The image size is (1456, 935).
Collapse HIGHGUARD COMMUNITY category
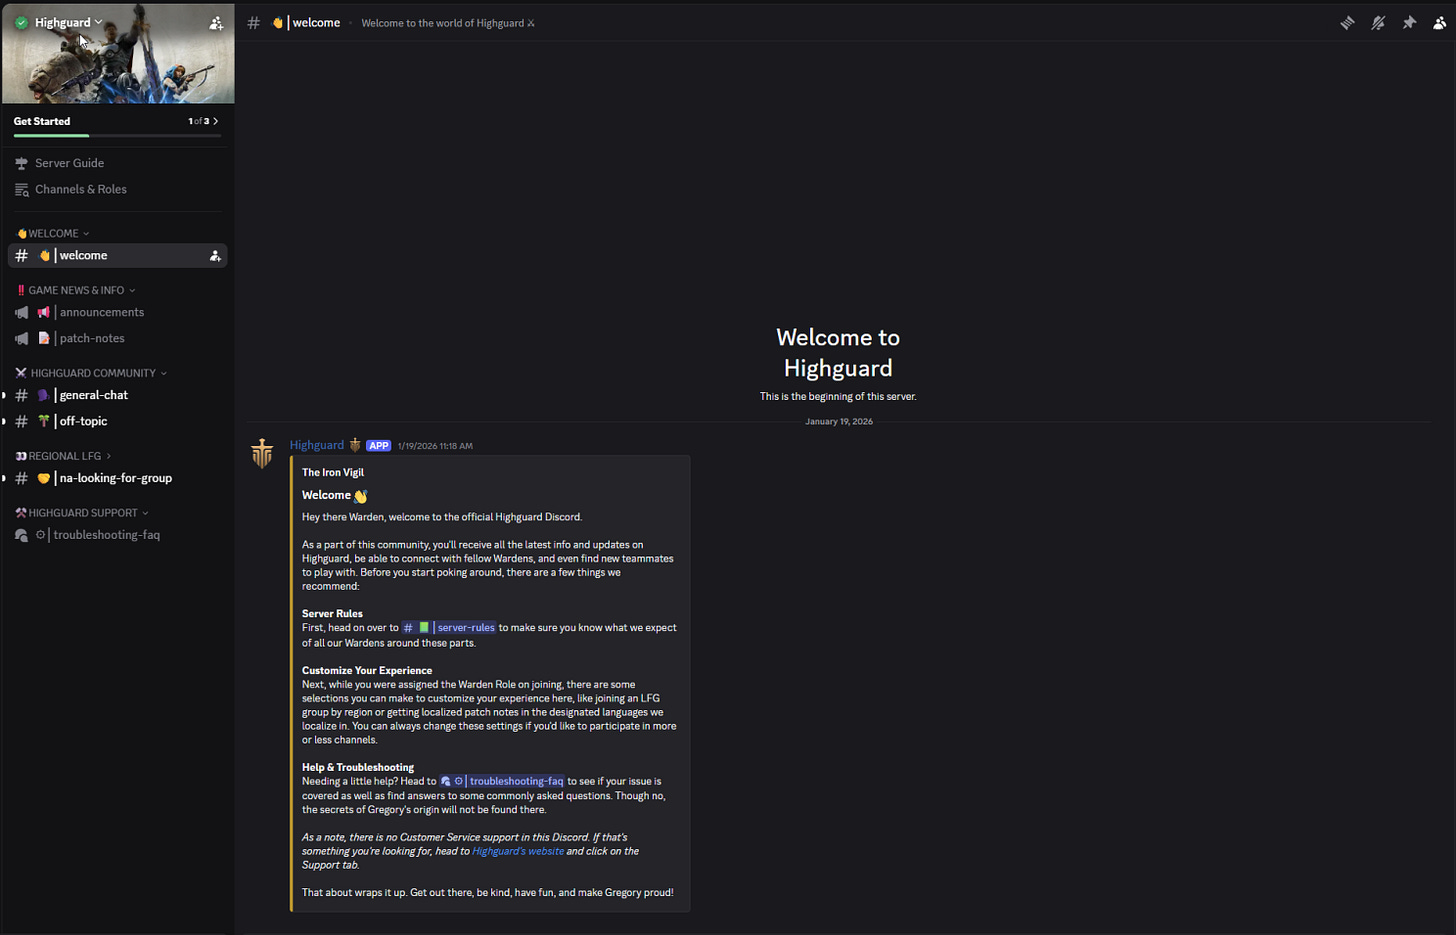[x=91, y=373]
